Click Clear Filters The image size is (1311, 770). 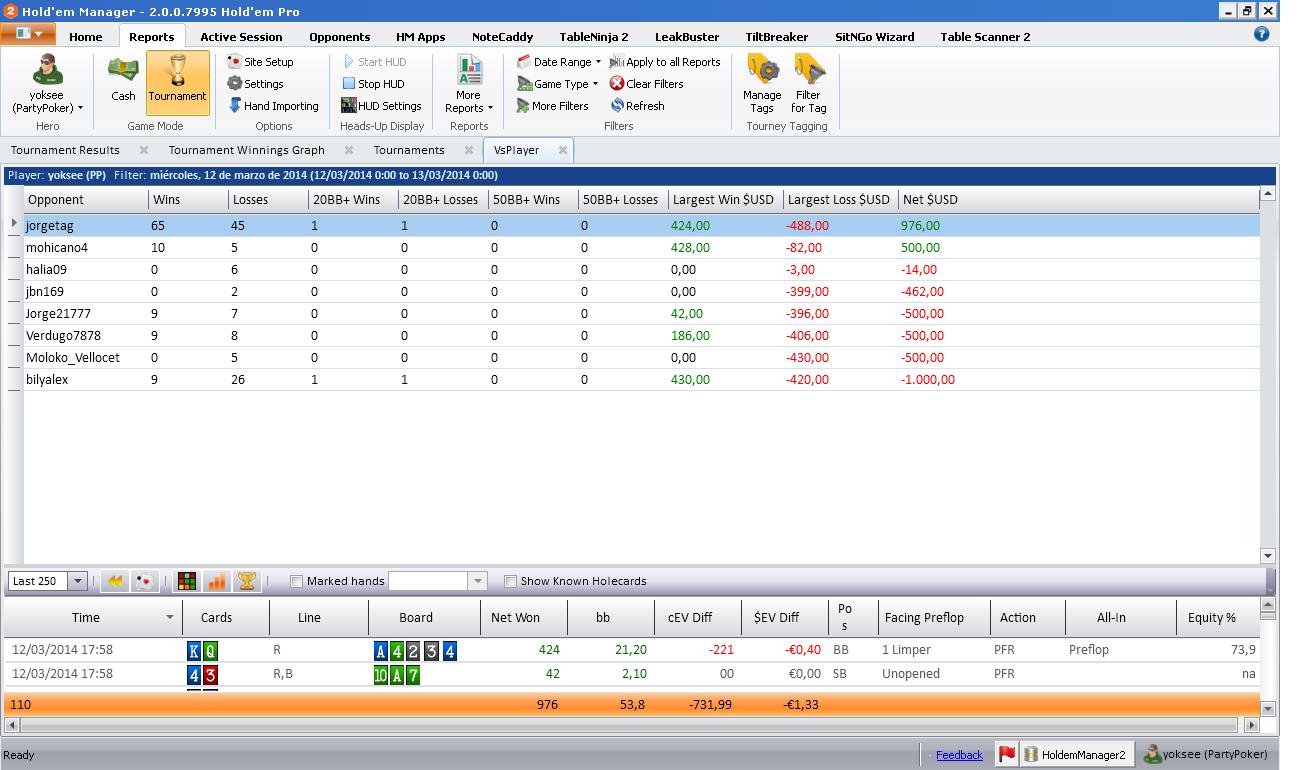tap(646, 84)
